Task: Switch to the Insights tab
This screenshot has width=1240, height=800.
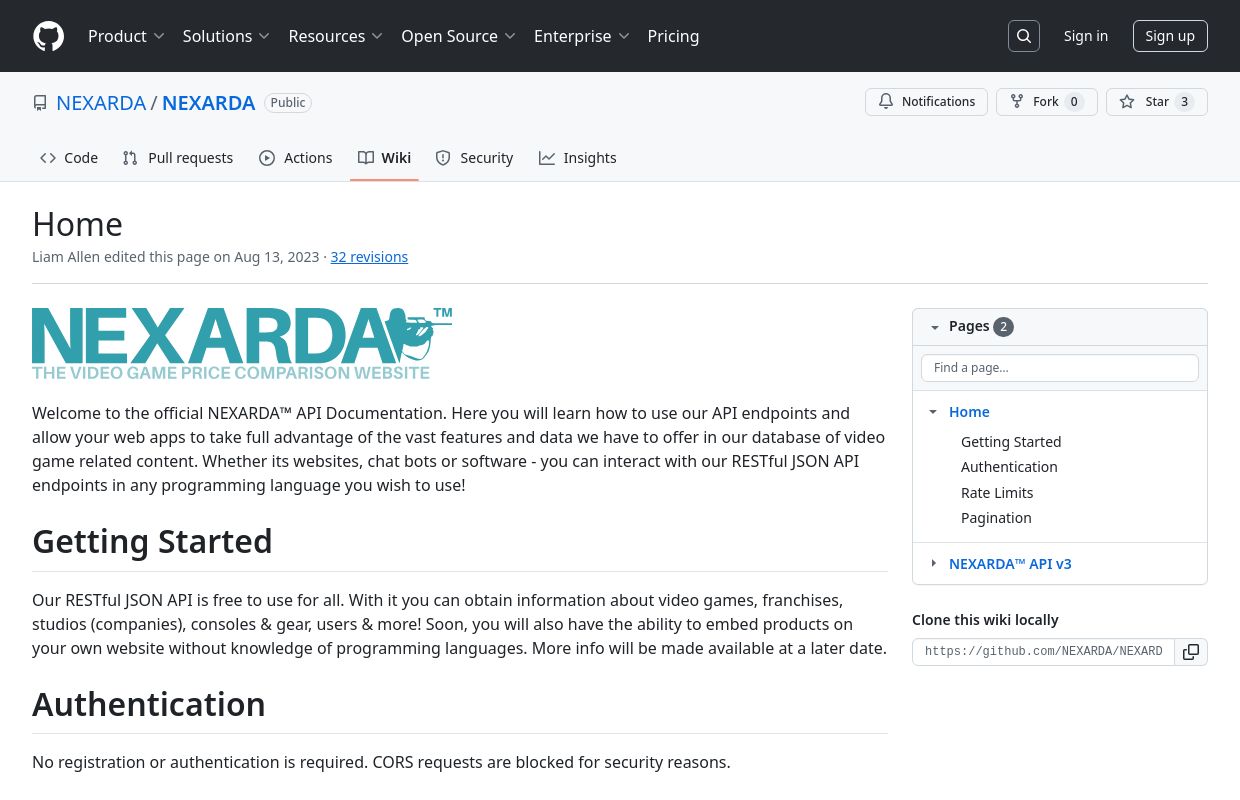Action: pyautogui.click(x=578, y=158)
